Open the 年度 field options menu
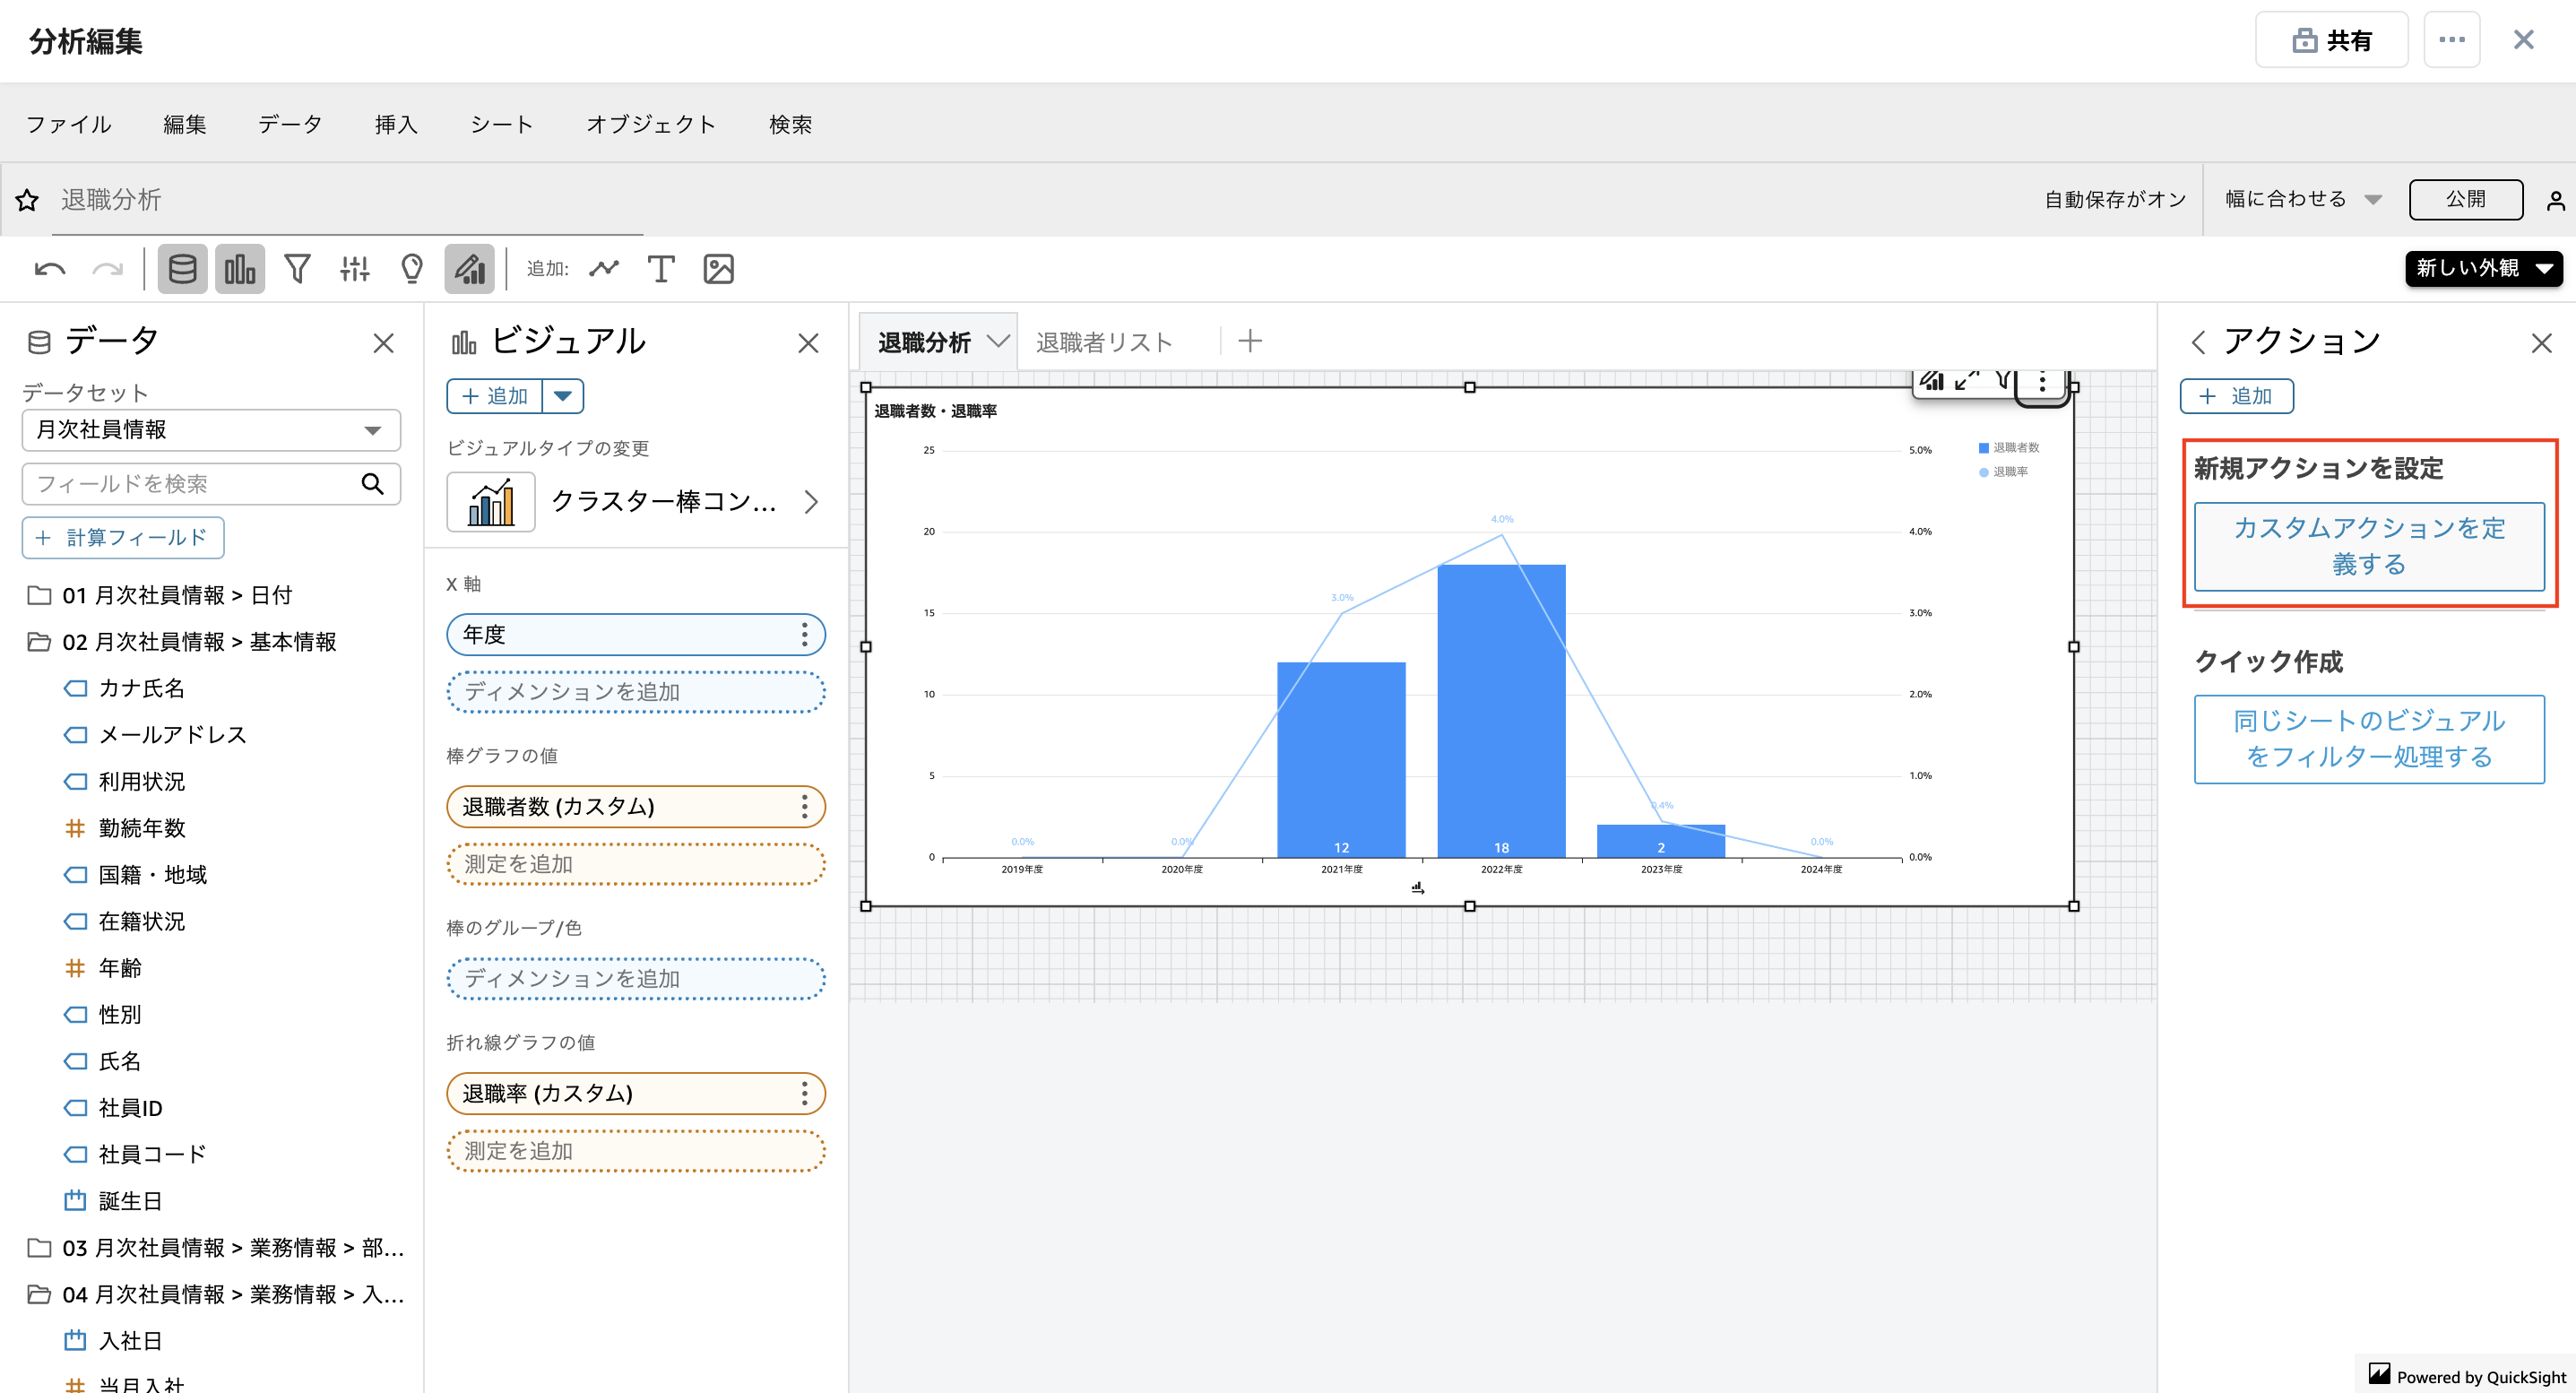This screenshot has height=1393, width=2576. click(x=804, y=635)
